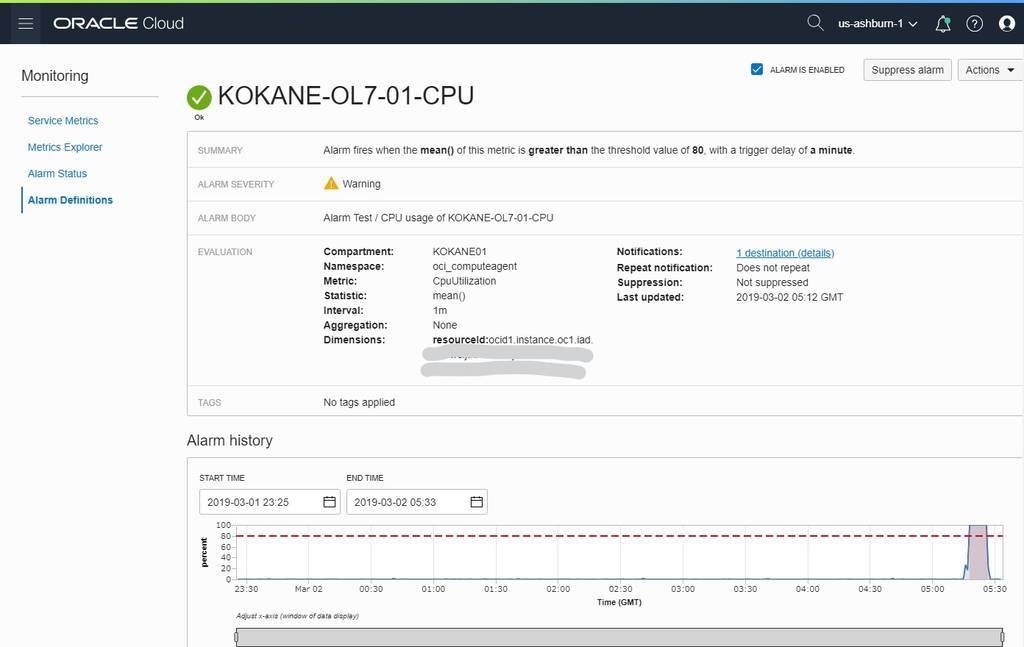This screenshot has width=1024, height=647.
Task: Click the Warning severity triangle icon
Action: pos(331,183)
